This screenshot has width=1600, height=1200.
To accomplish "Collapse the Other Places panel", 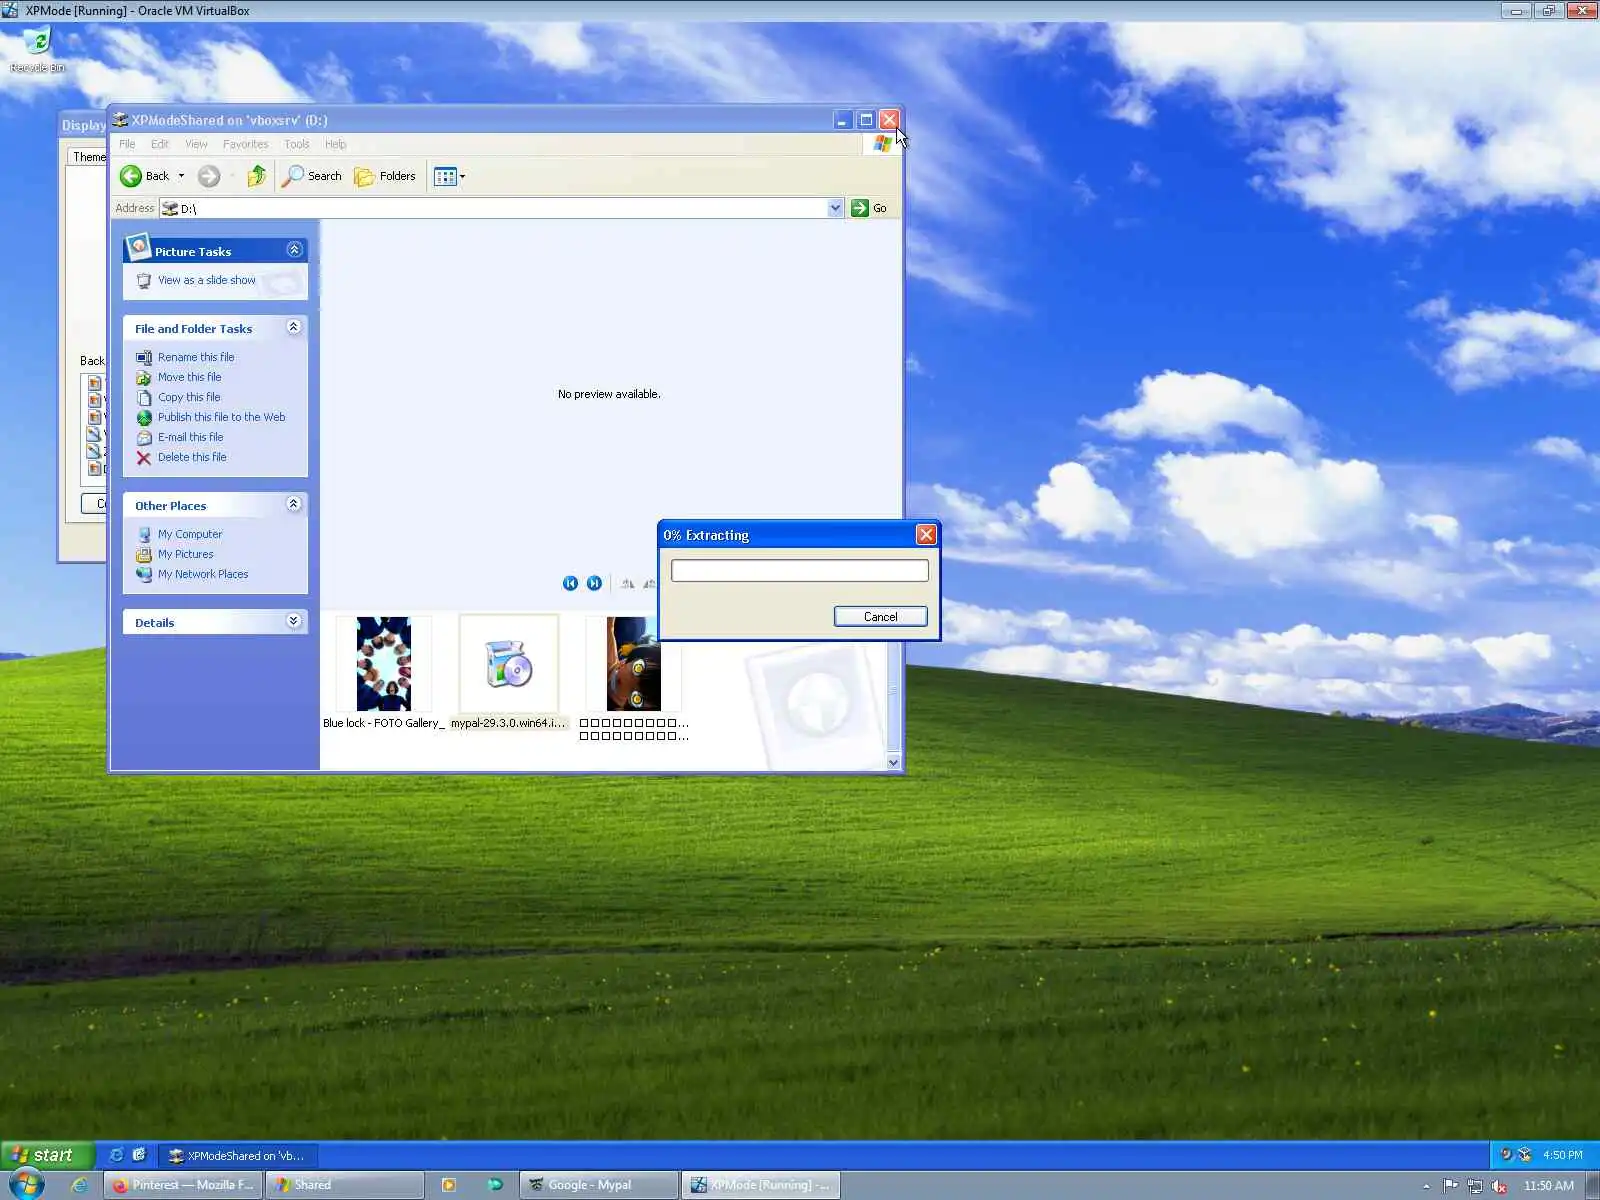I will coord(294,504).
